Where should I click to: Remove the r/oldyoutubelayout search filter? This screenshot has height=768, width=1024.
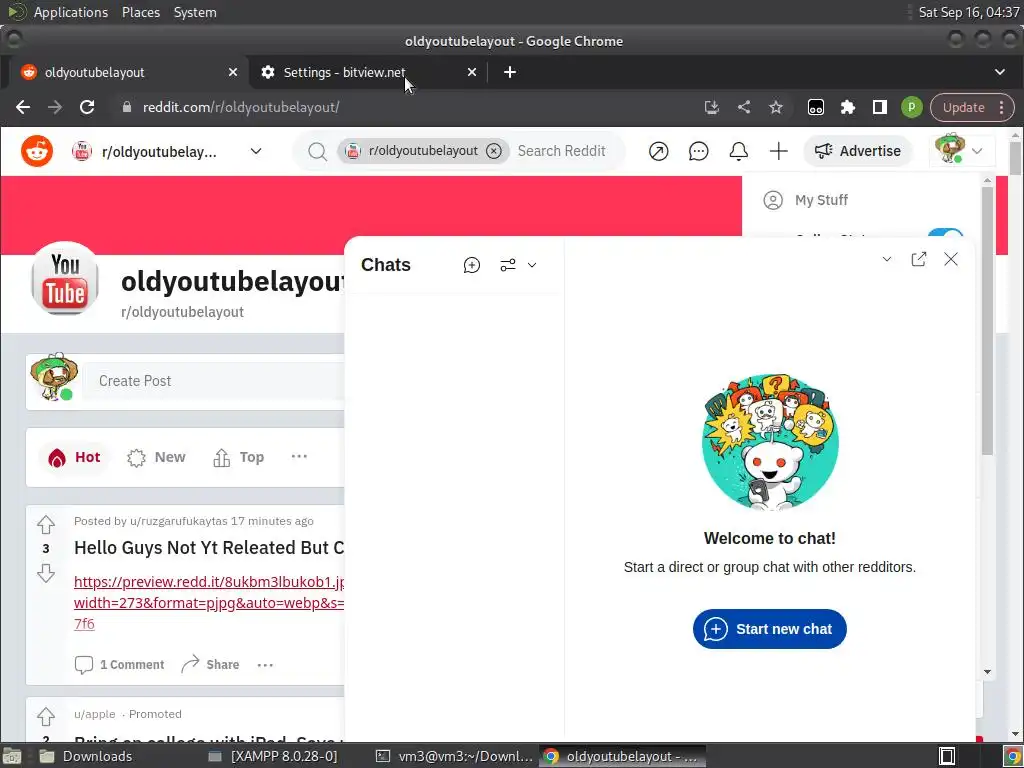point(494,151)
